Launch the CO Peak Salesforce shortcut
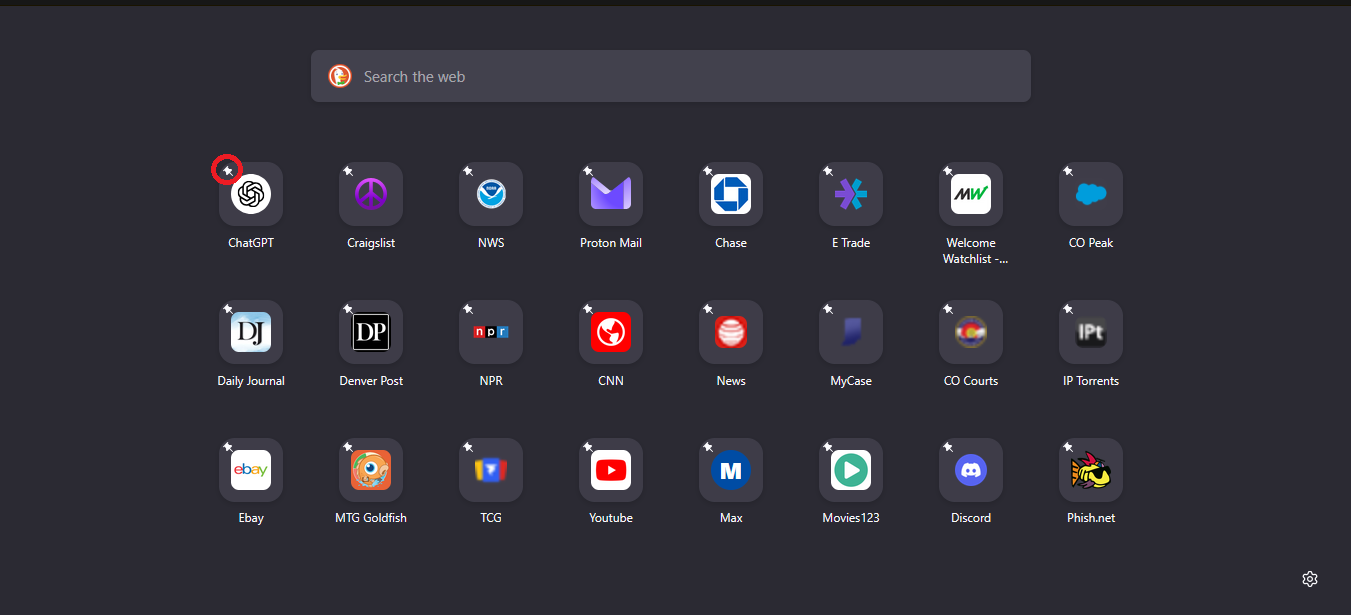This screenshot has width=1351, height=615. click(1091, 194)
